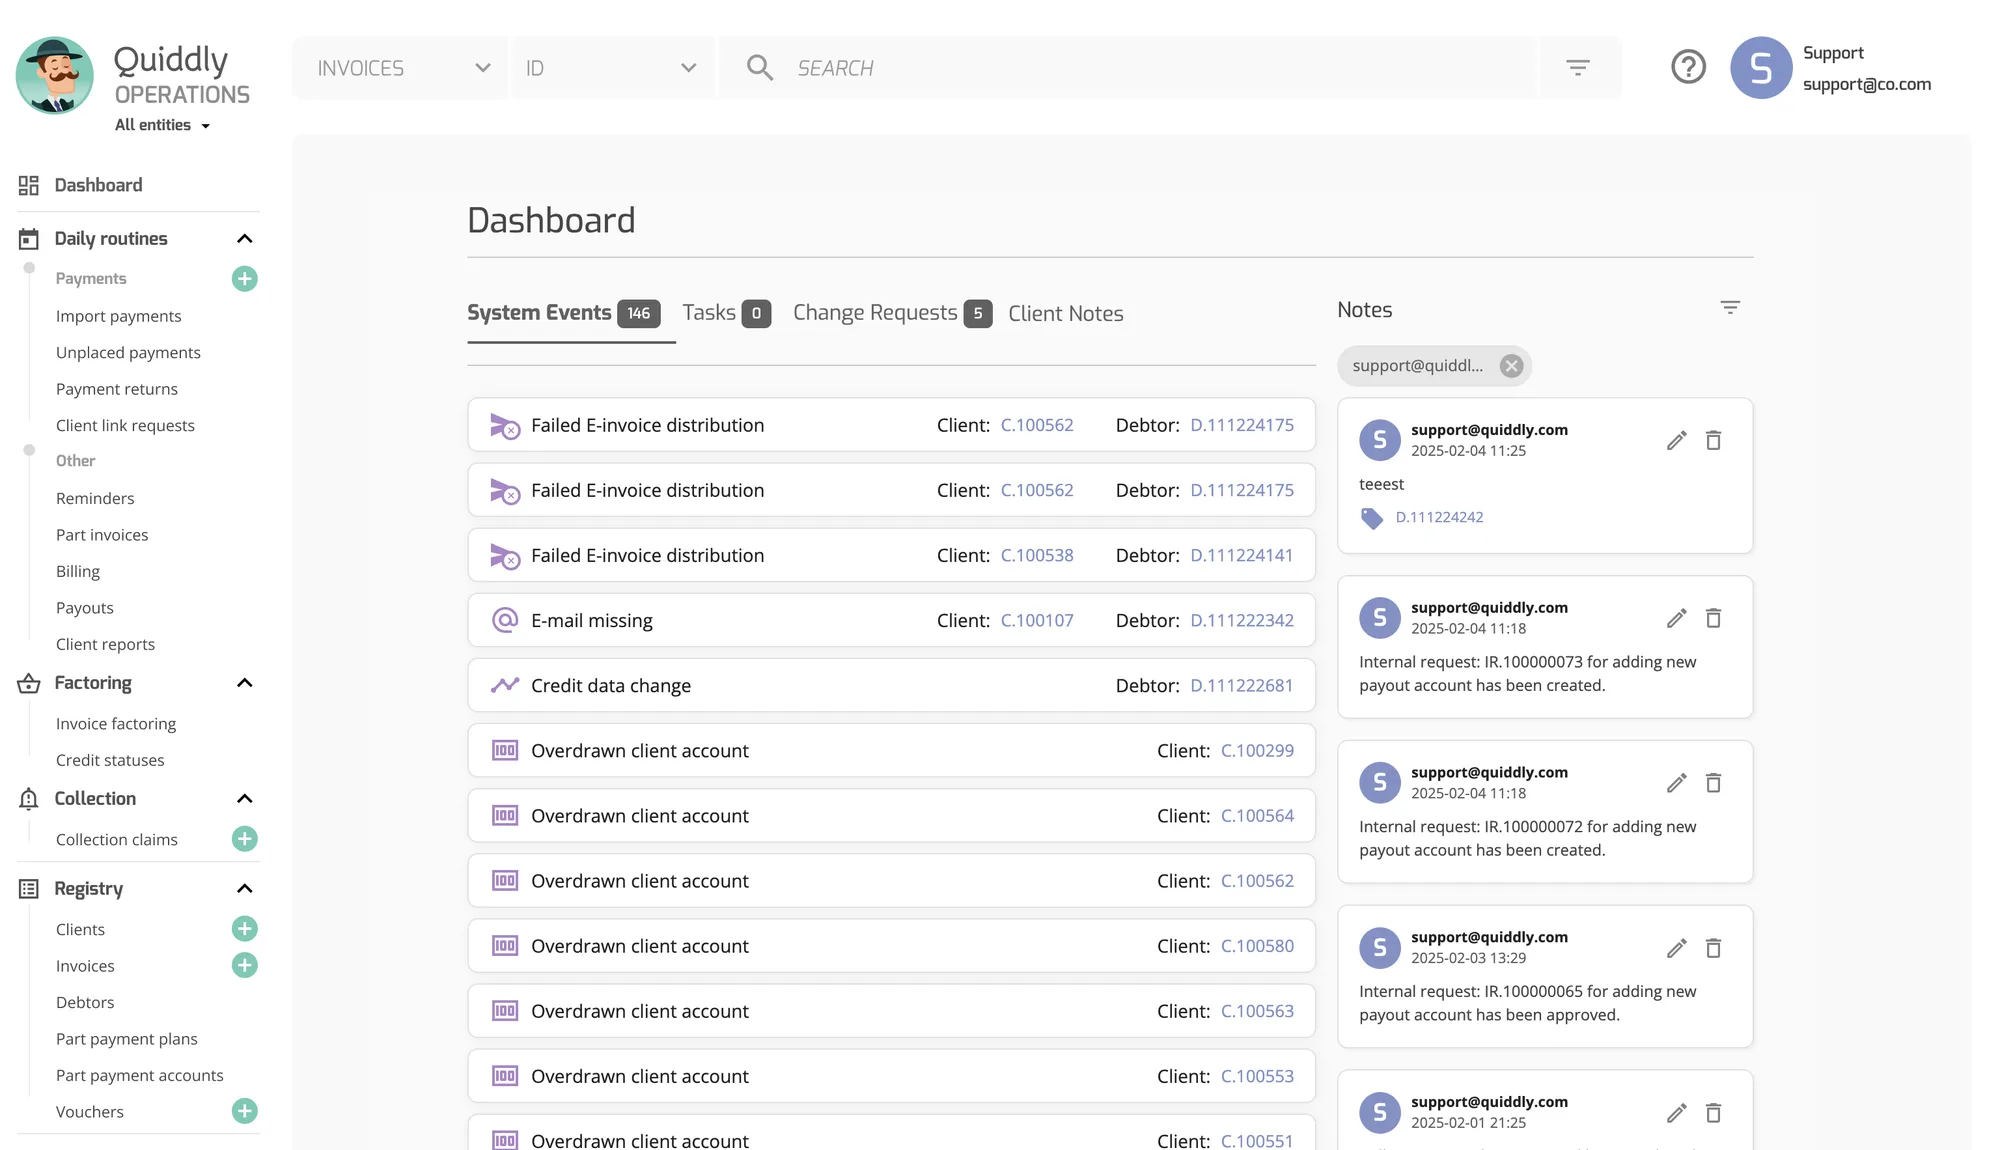2000x1150 pixels.
Task: Open Invoice factoring
Action: coord(116,723)
